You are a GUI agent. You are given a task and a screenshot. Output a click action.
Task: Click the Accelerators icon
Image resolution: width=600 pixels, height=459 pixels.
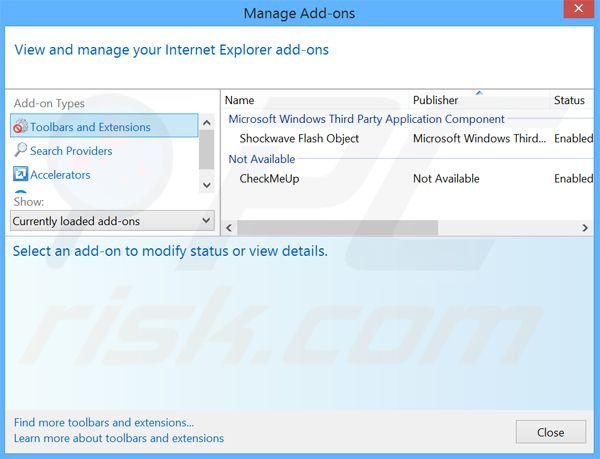point(20,175)
